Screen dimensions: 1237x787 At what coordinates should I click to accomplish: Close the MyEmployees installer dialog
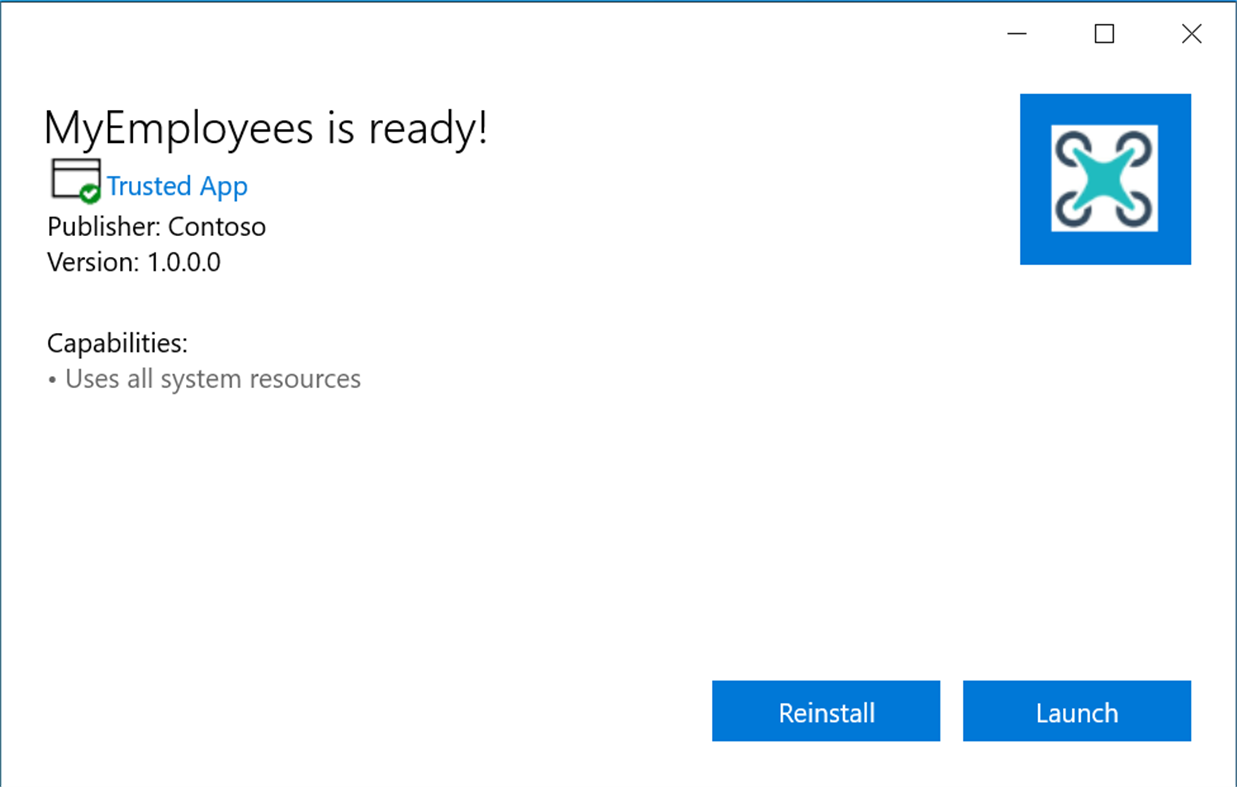click(x=1191, y=33)
